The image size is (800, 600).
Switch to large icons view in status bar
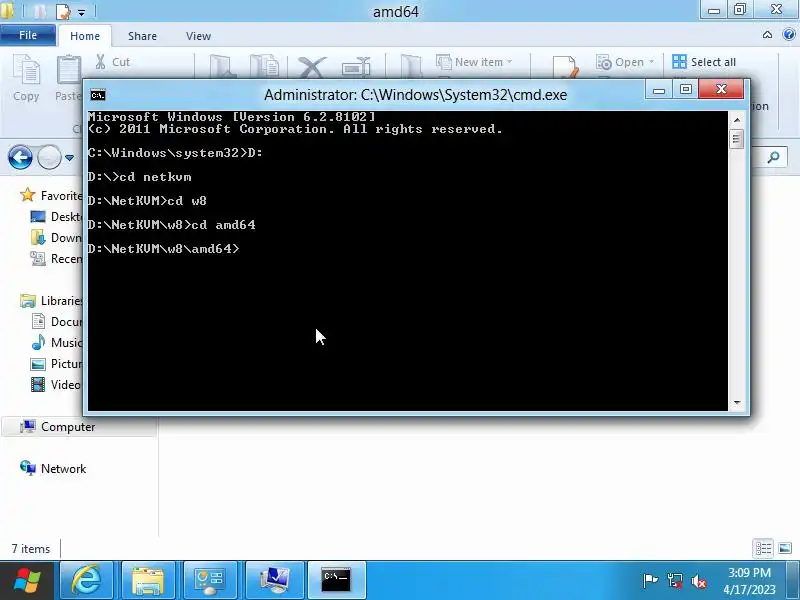pos(786,548)
